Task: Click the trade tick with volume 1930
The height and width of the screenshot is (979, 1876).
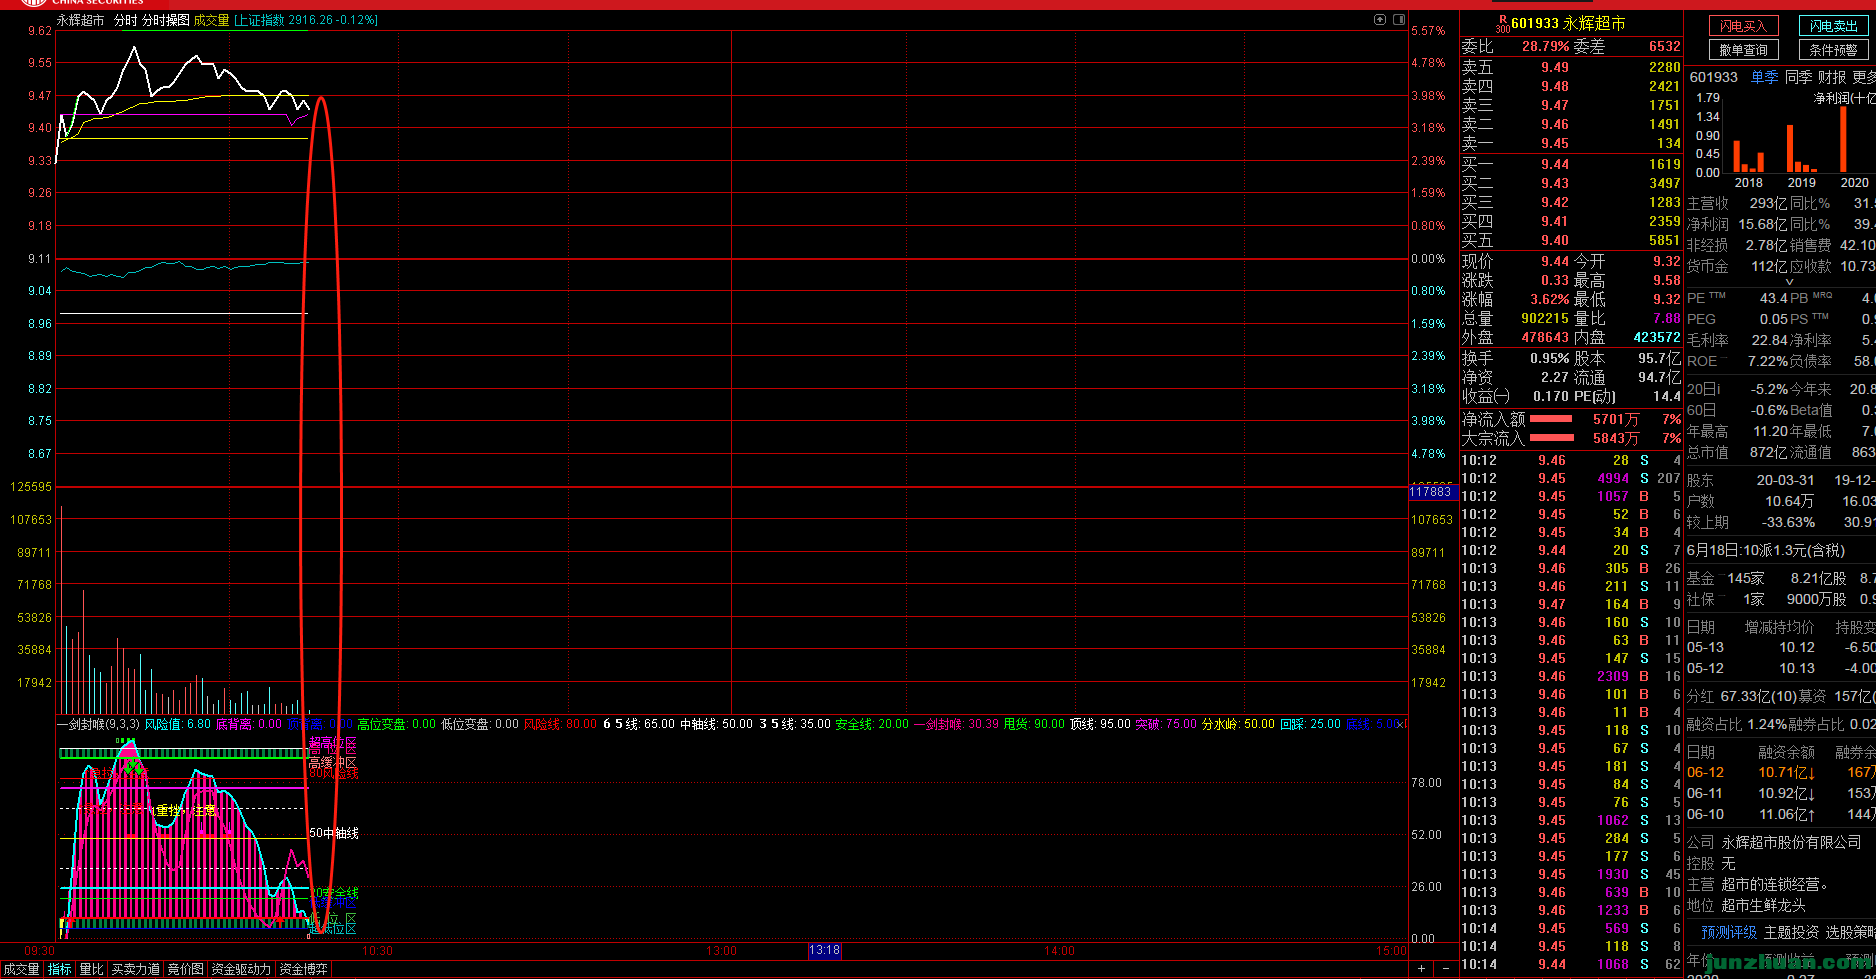Action: coord(1570,874)
